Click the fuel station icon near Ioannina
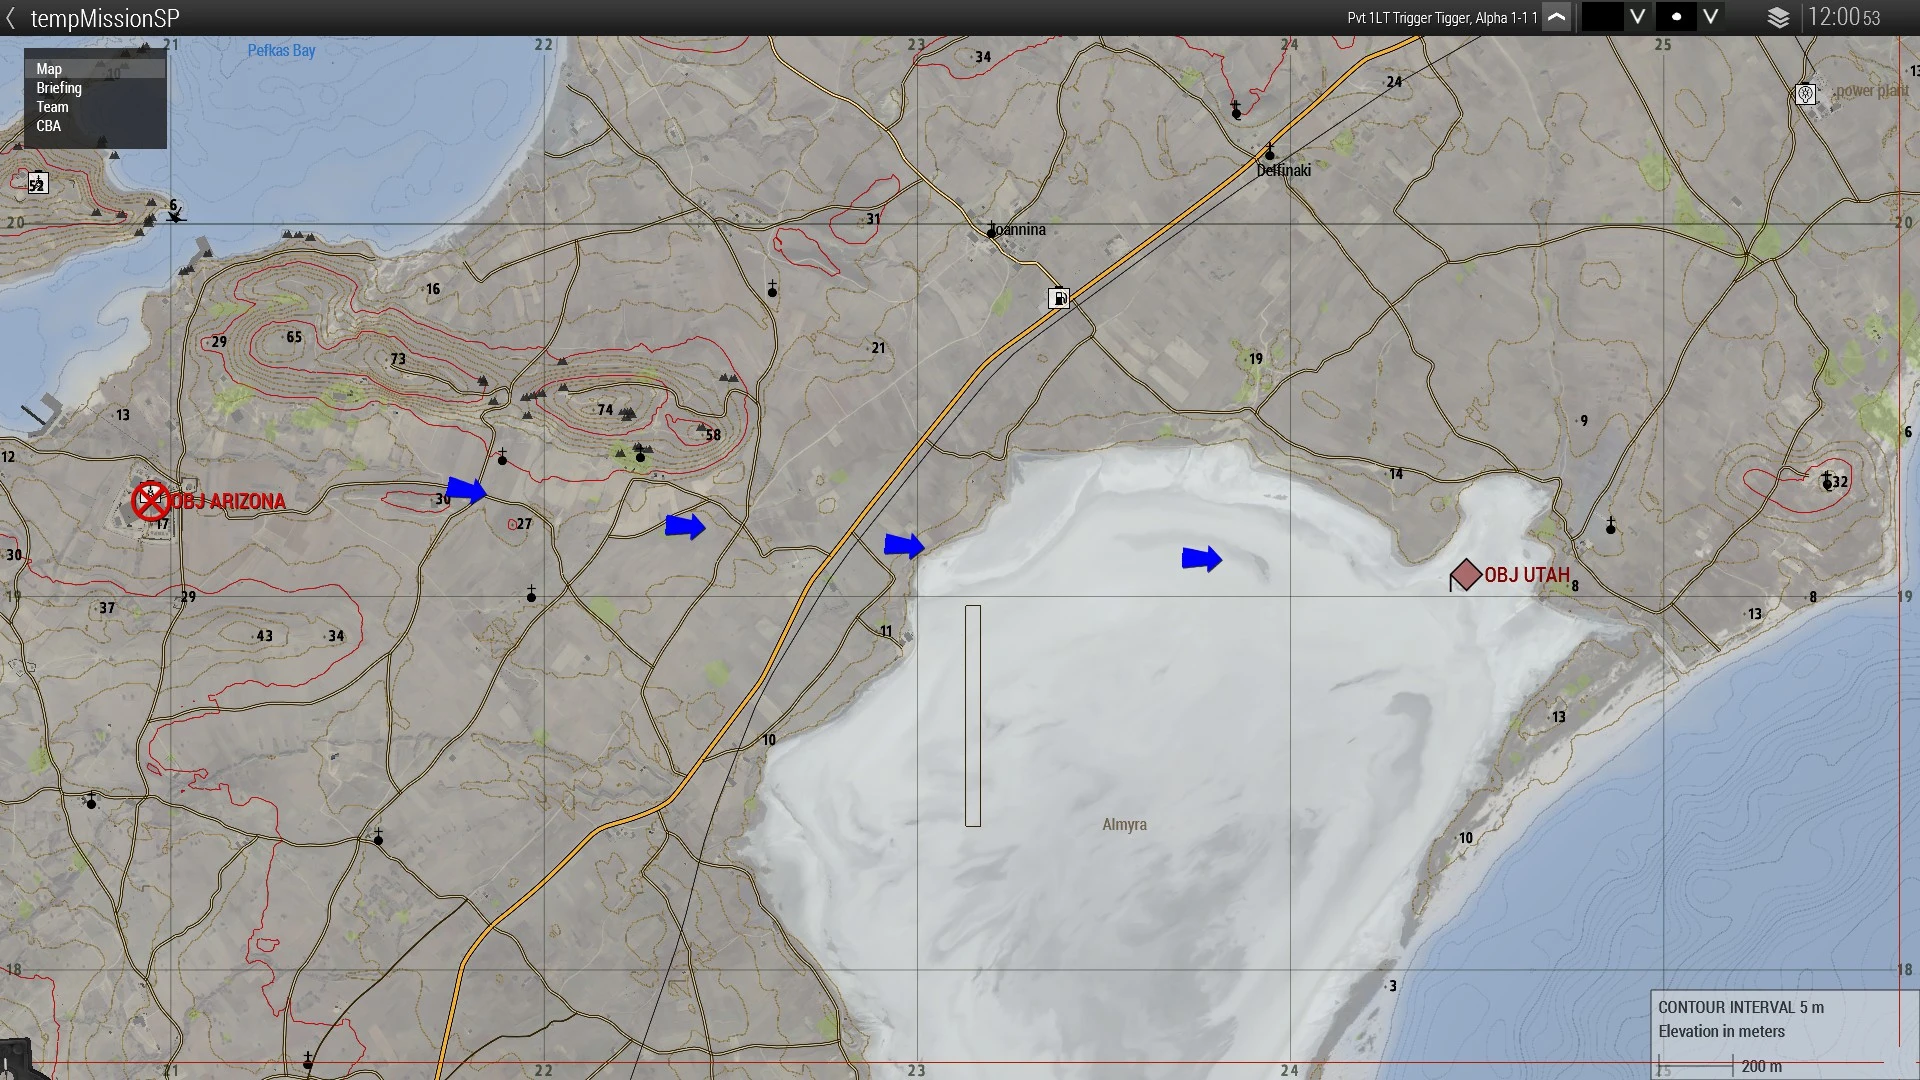Image resolution: width=1920 pixels, height=1080 pixels. point(1059,298)
